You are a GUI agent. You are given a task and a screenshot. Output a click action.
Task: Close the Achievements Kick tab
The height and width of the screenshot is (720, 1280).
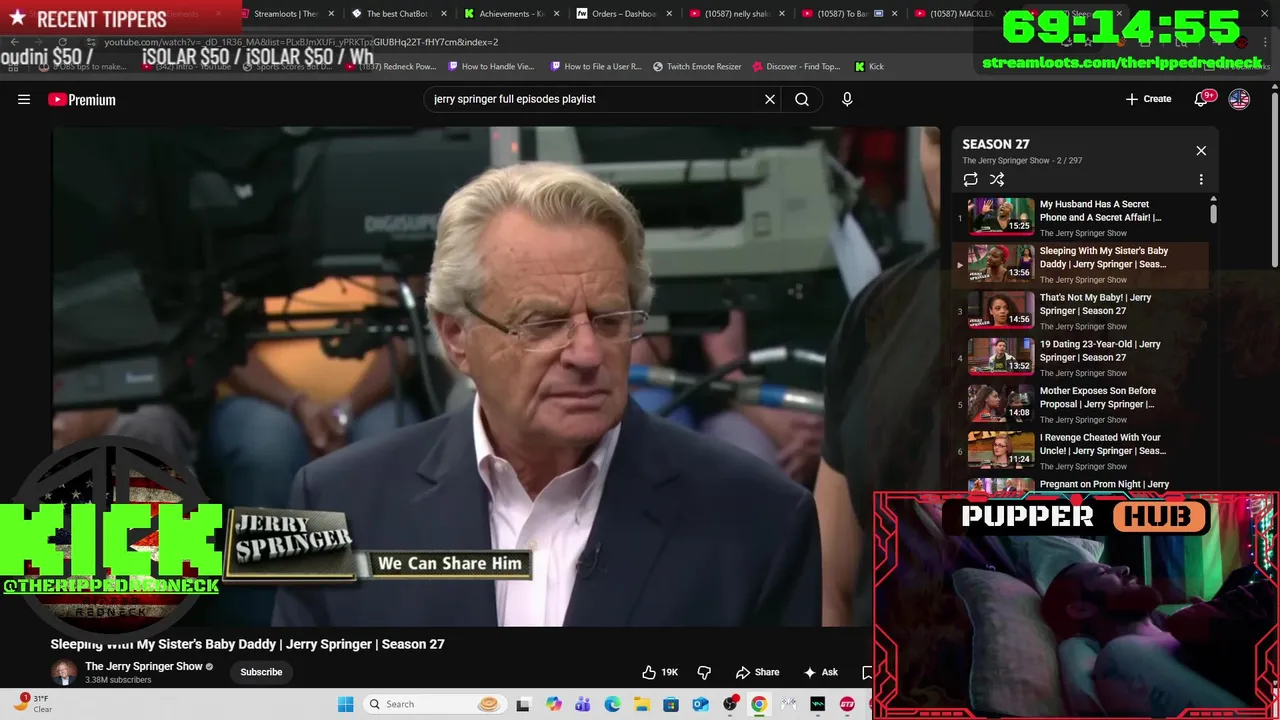click(x=556, y=14)
